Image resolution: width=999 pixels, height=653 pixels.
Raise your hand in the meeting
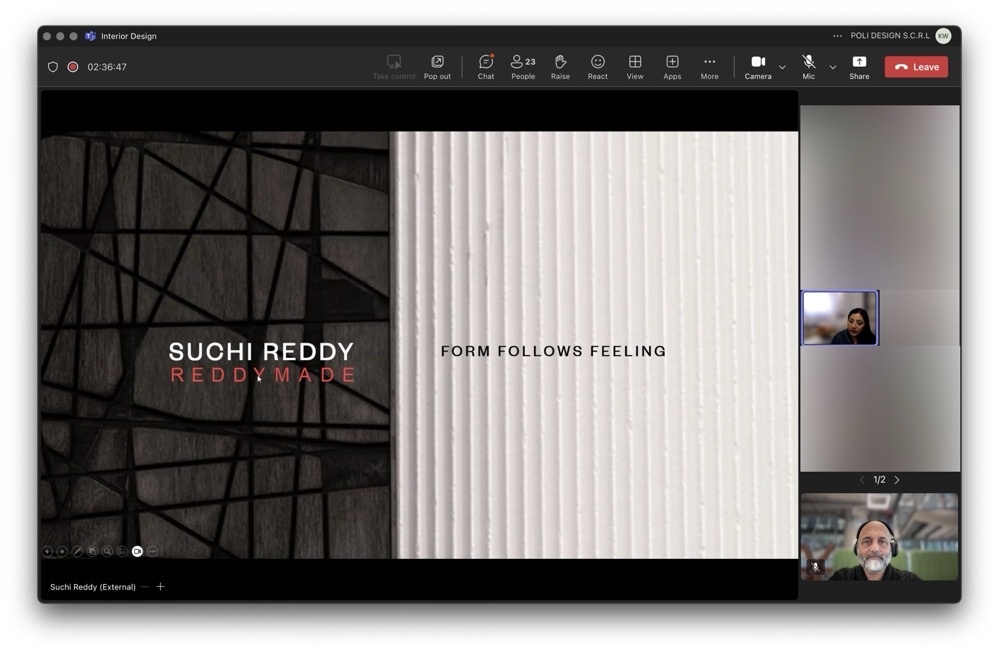[x=560, y=67]
